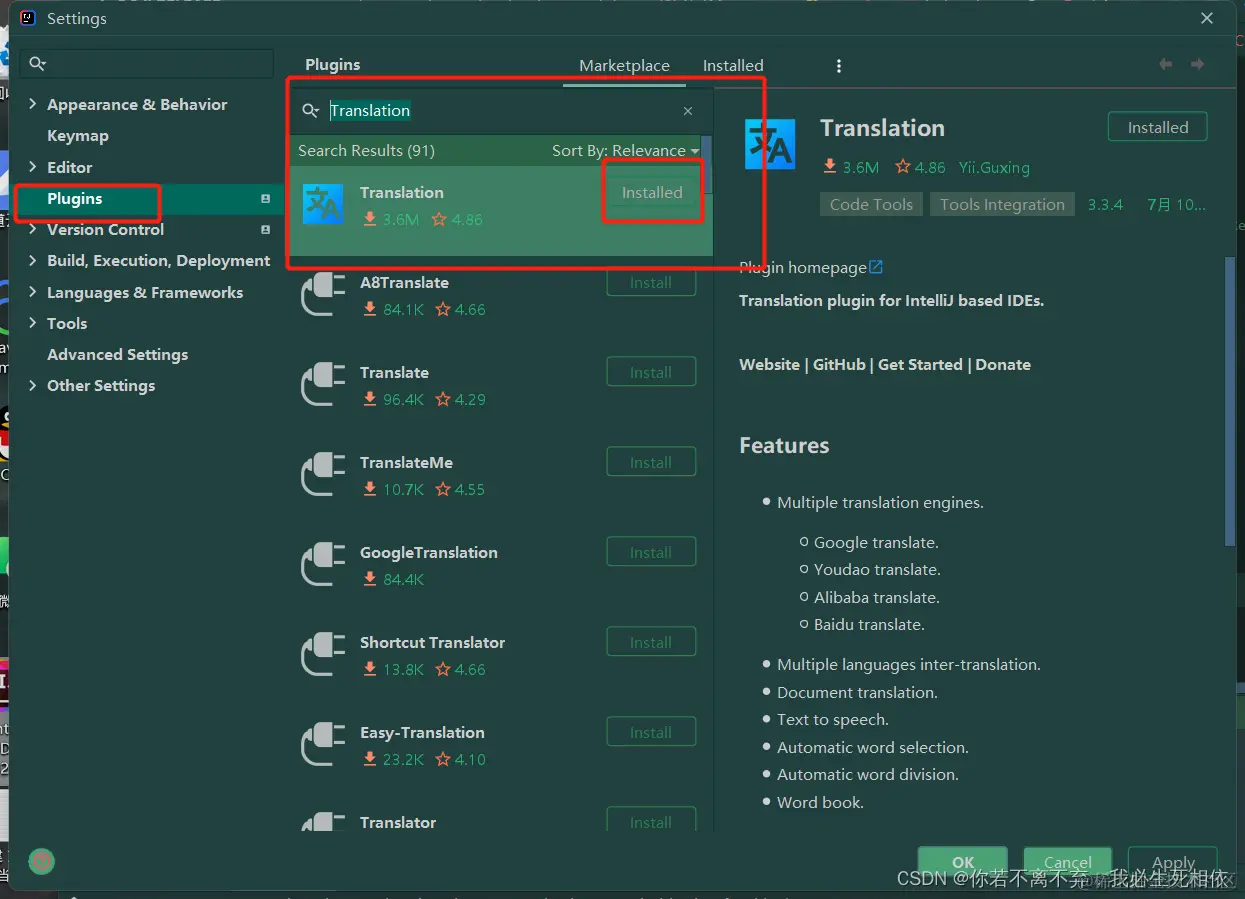This screenshot has height=899, width=1245.
Task: Click the GoogleTranslation plugin plug icon
Action: coord(323,565)
